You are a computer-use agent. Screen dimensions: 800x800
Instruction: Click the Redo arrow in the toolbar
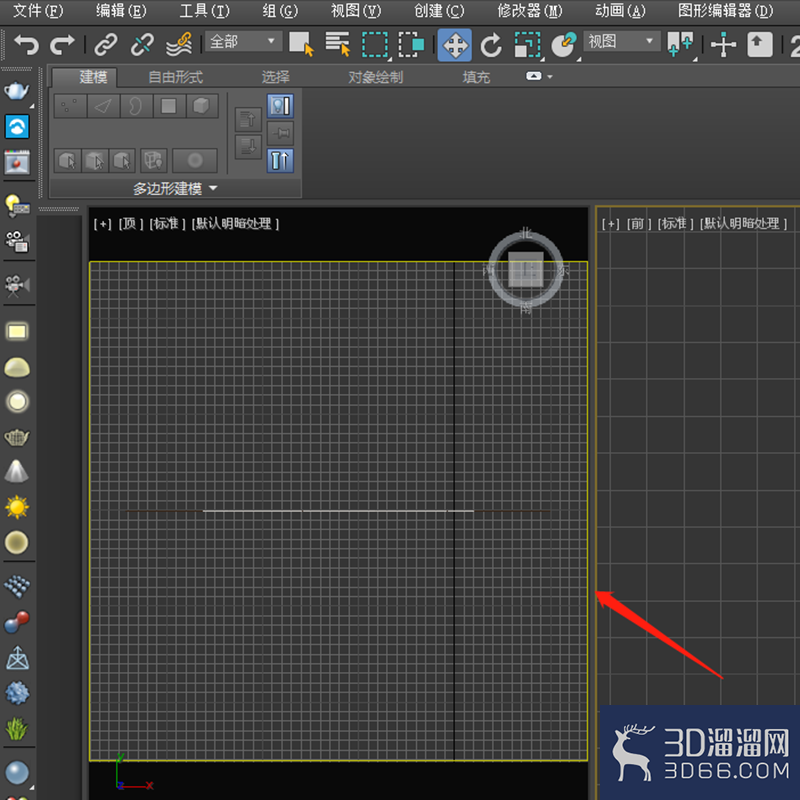point(62,45)
